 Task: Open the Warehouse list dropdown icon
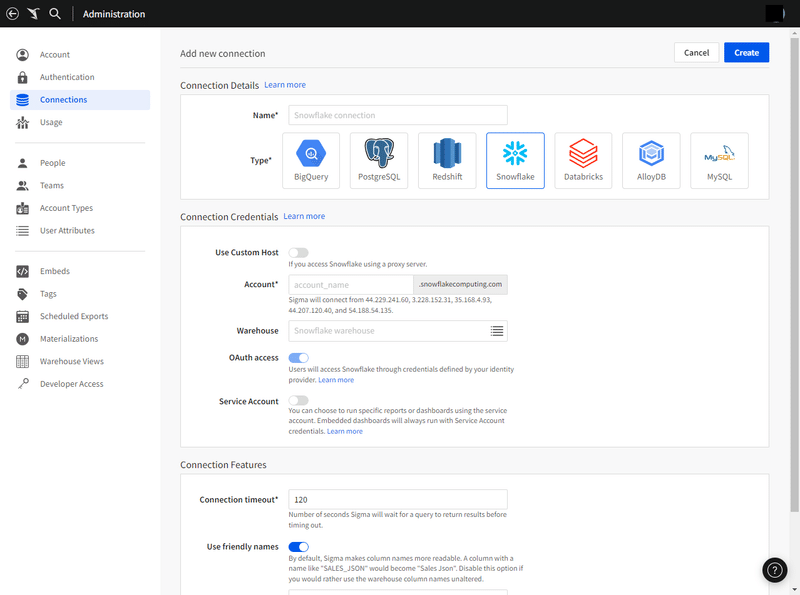tap(497, 331)
